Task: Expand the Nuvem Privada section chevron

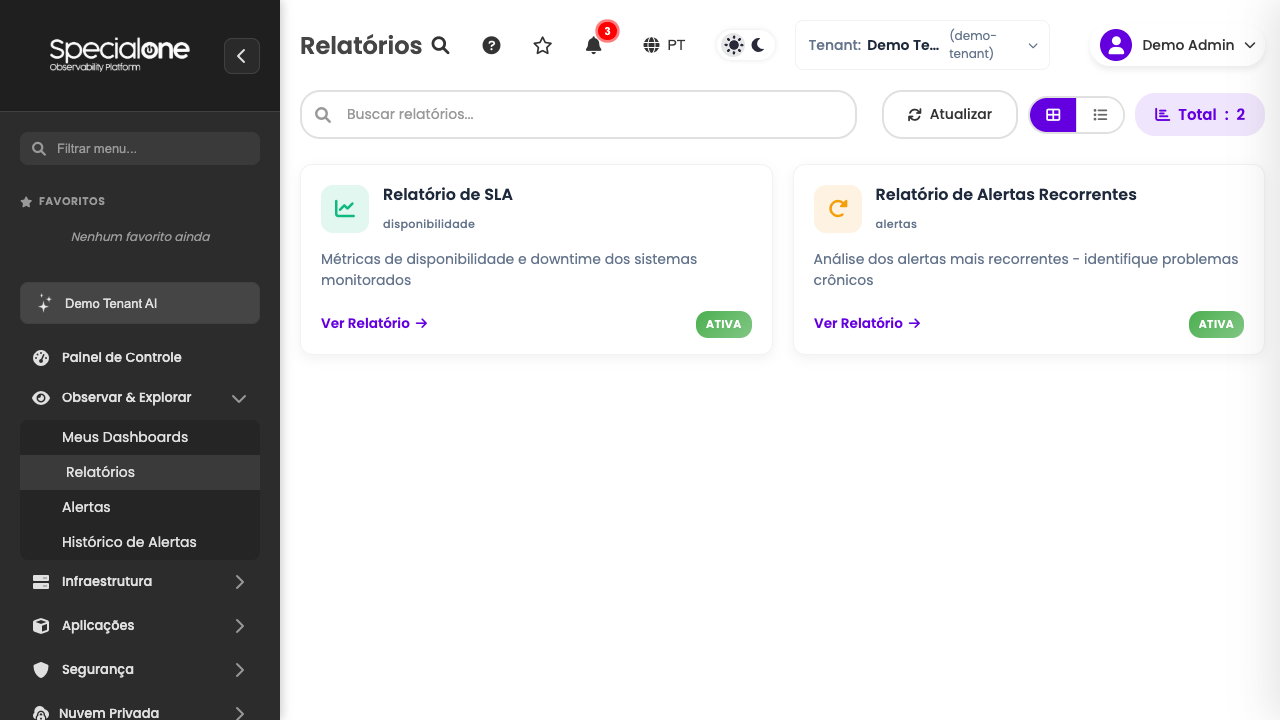Action: coord(239,713)
